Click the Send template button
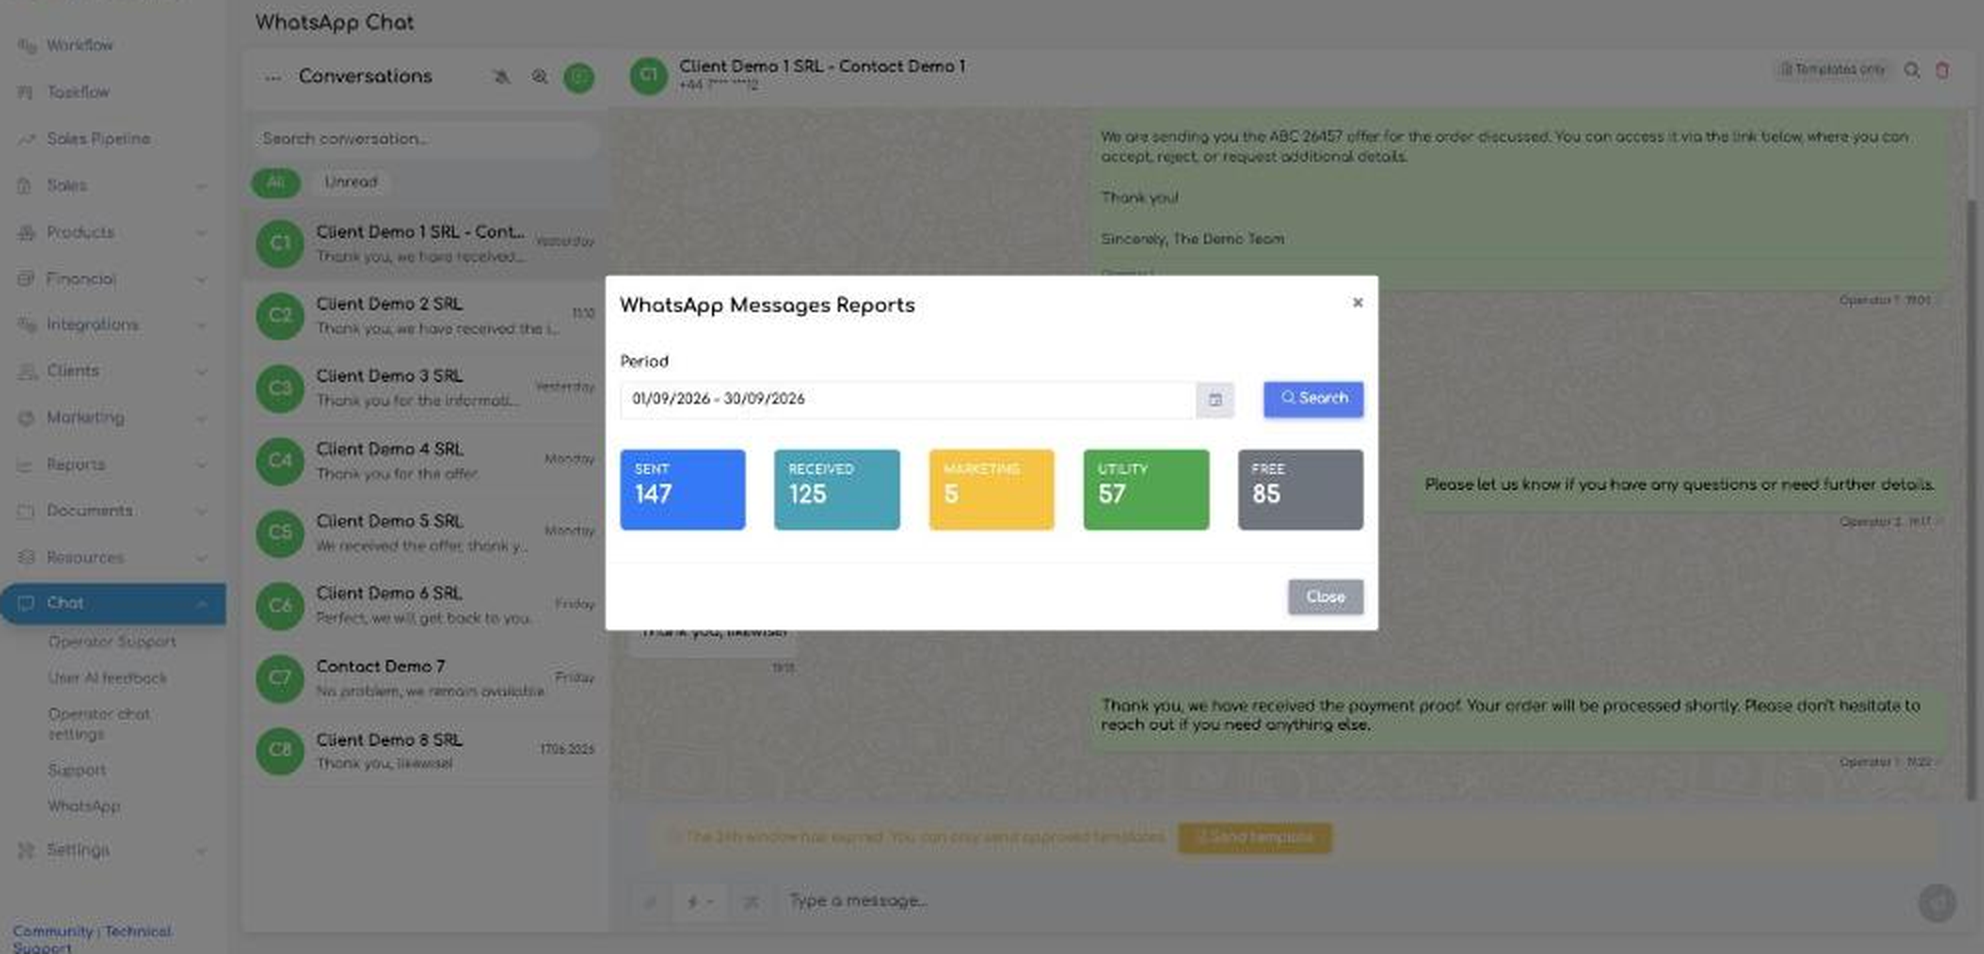The width and height of the screenshot is (1984, 954). tap(1254, 837)
